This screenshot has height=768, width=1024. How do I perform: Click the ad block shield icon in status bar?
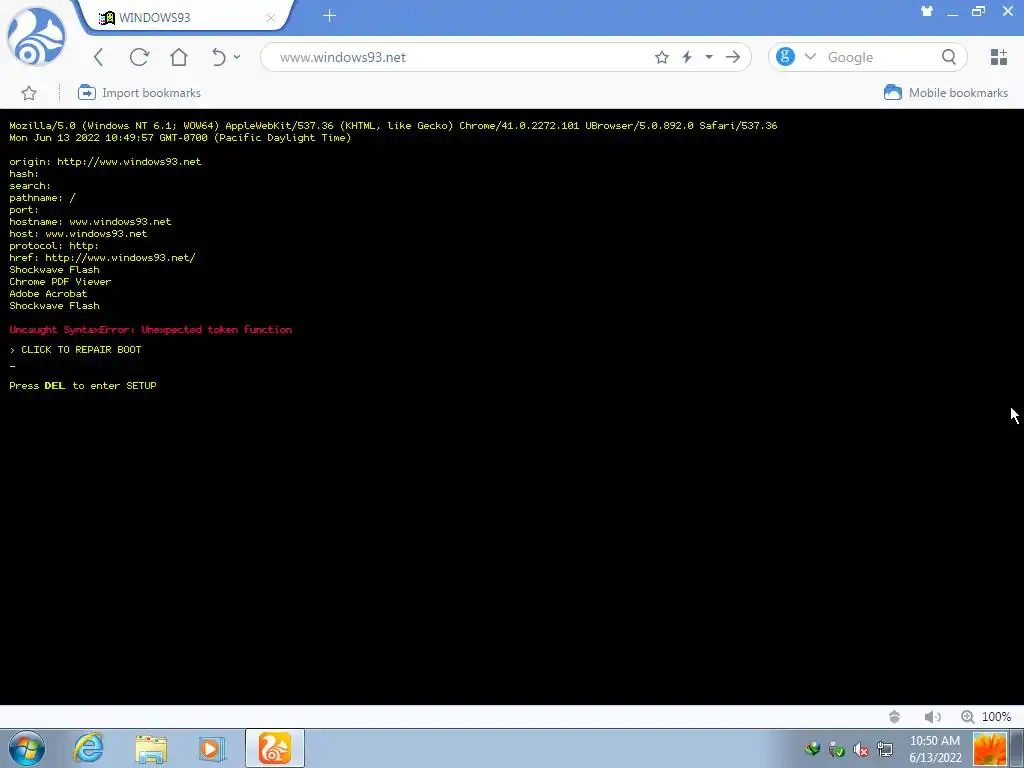[x=895, y=717]
